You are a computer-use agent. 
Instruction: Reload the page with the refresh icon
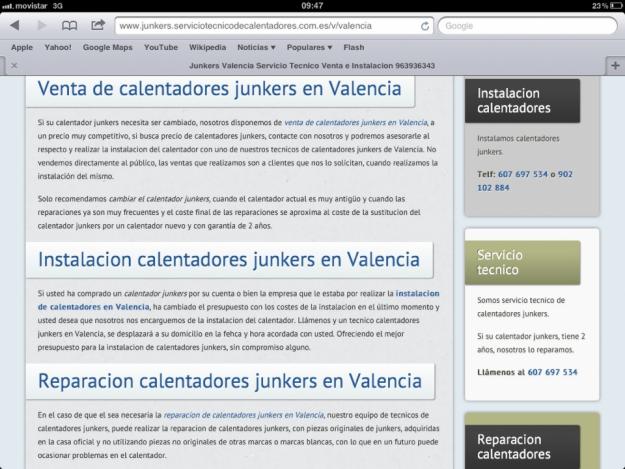click(x=425, y=26)
